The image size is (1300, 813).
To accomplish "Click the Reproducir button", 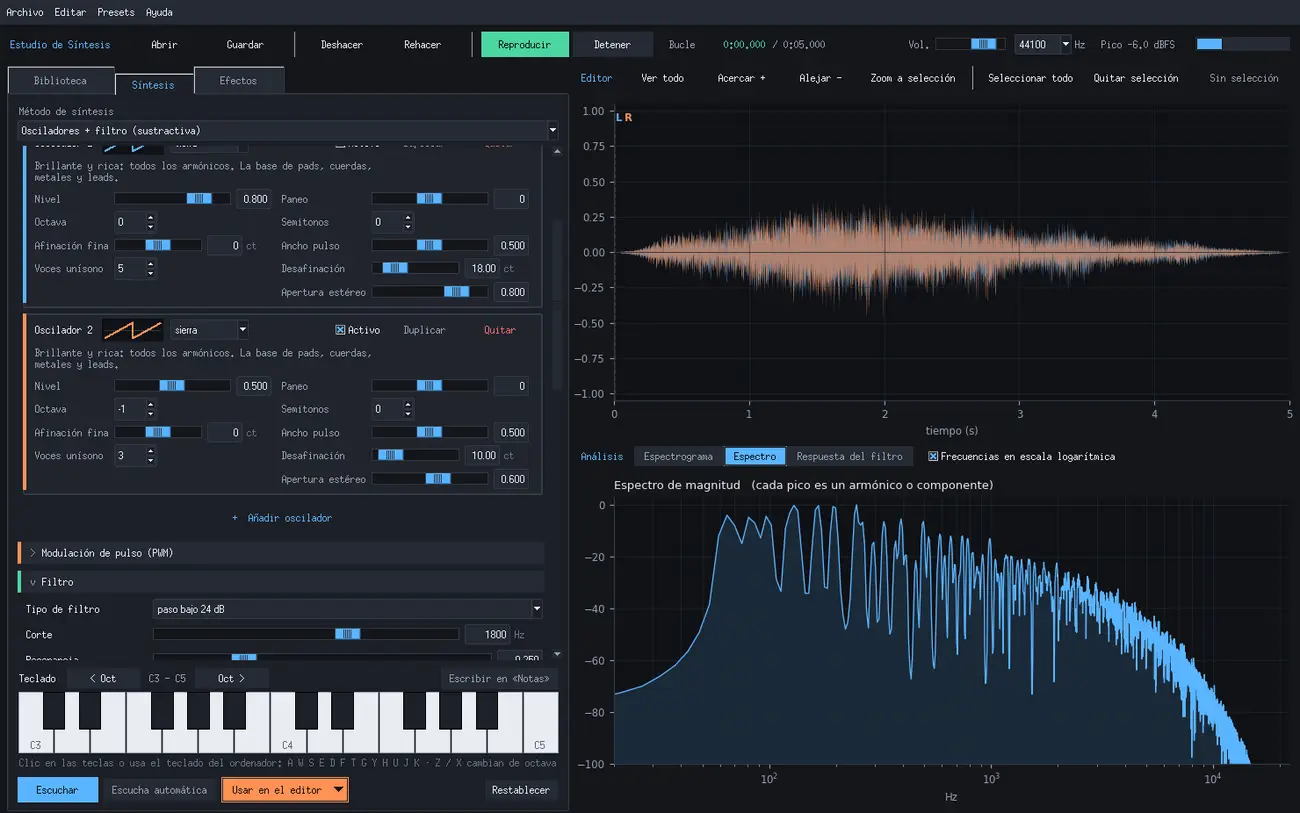I will click(525, 45).
